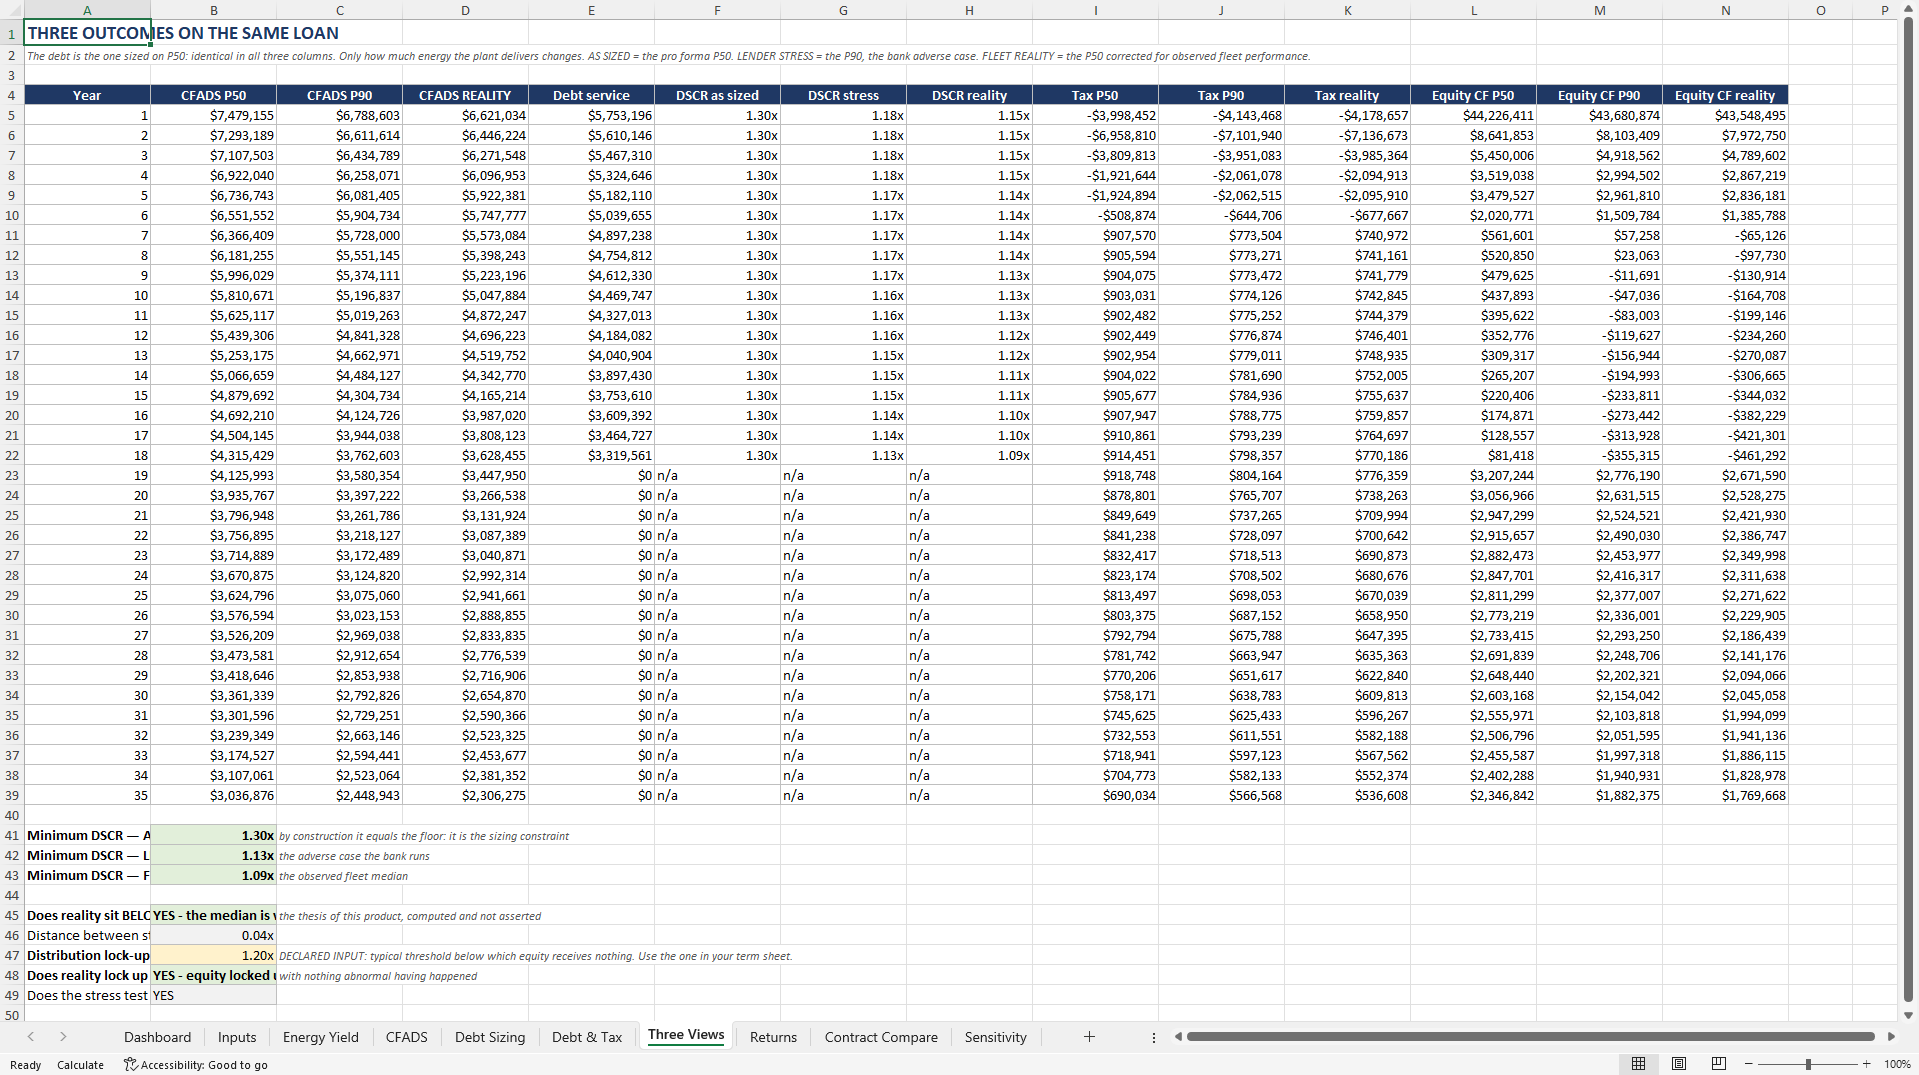Click the 'Does the stress test' label

(x=87, y=995)
